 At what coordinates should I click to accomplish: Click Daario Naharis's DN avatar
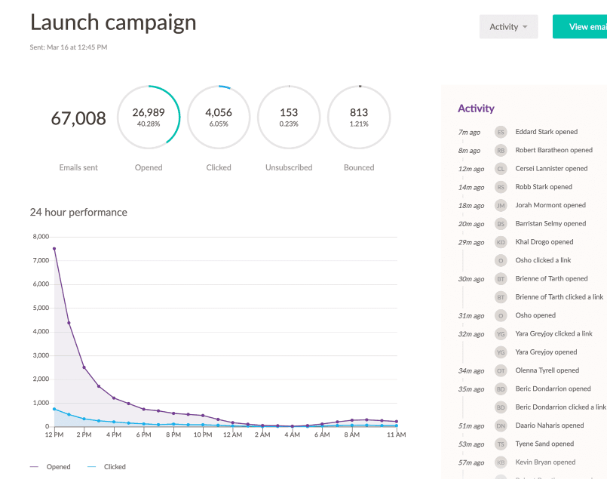point(501,426)
